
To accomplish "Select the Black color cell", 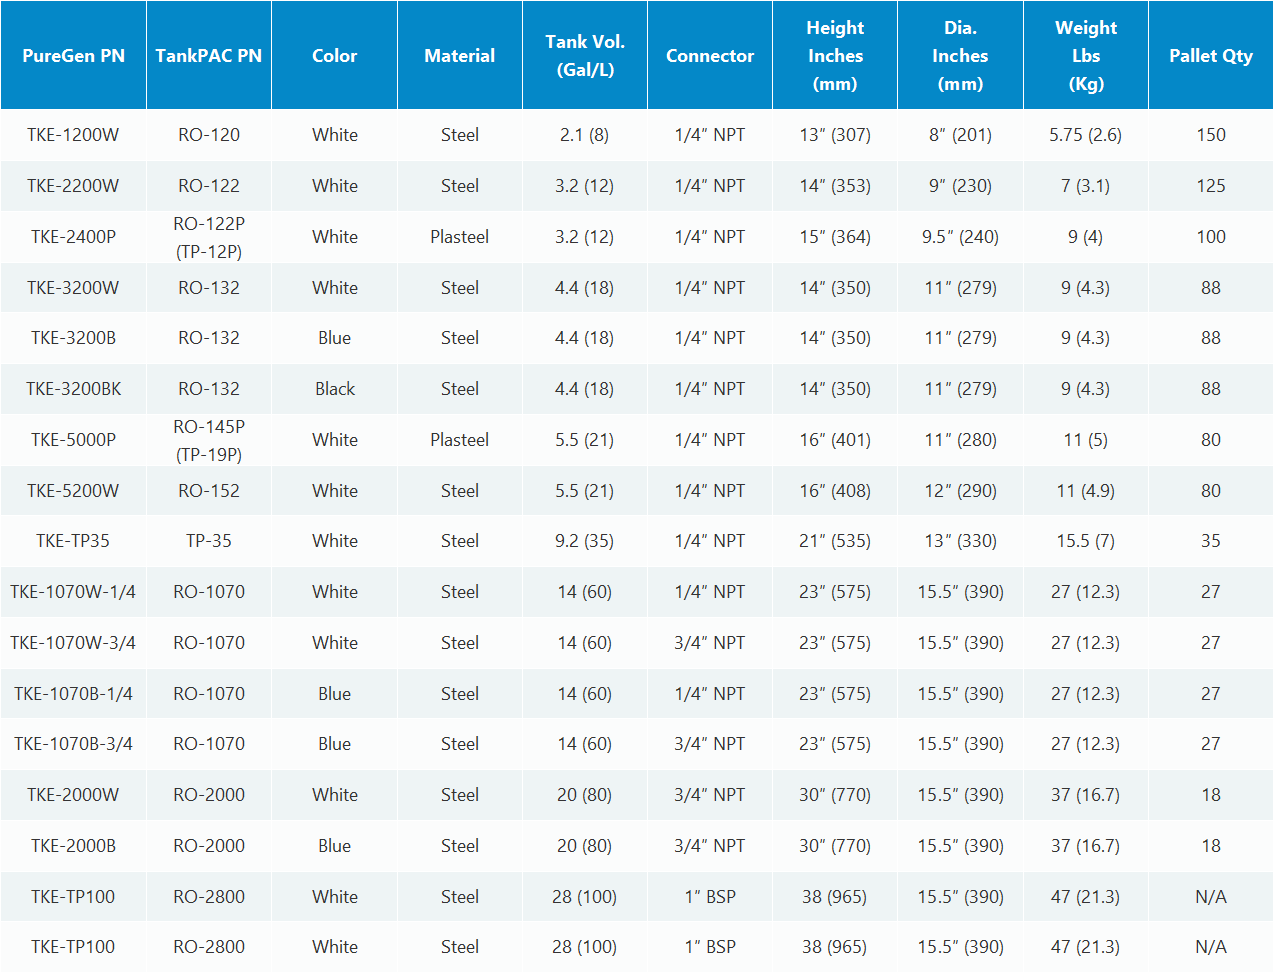I will coord(335,389).
